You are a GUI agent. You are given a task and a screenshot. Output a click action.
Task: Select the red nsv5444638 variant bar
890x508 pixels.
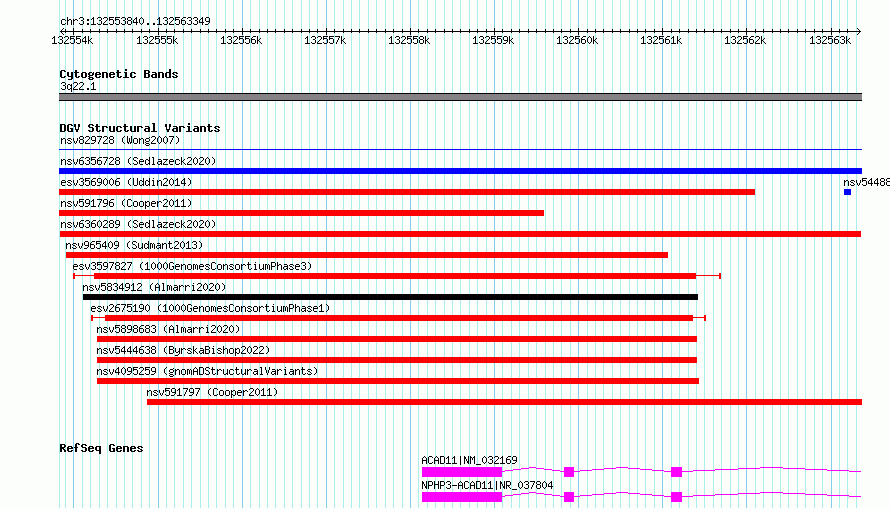click(397, 360)
